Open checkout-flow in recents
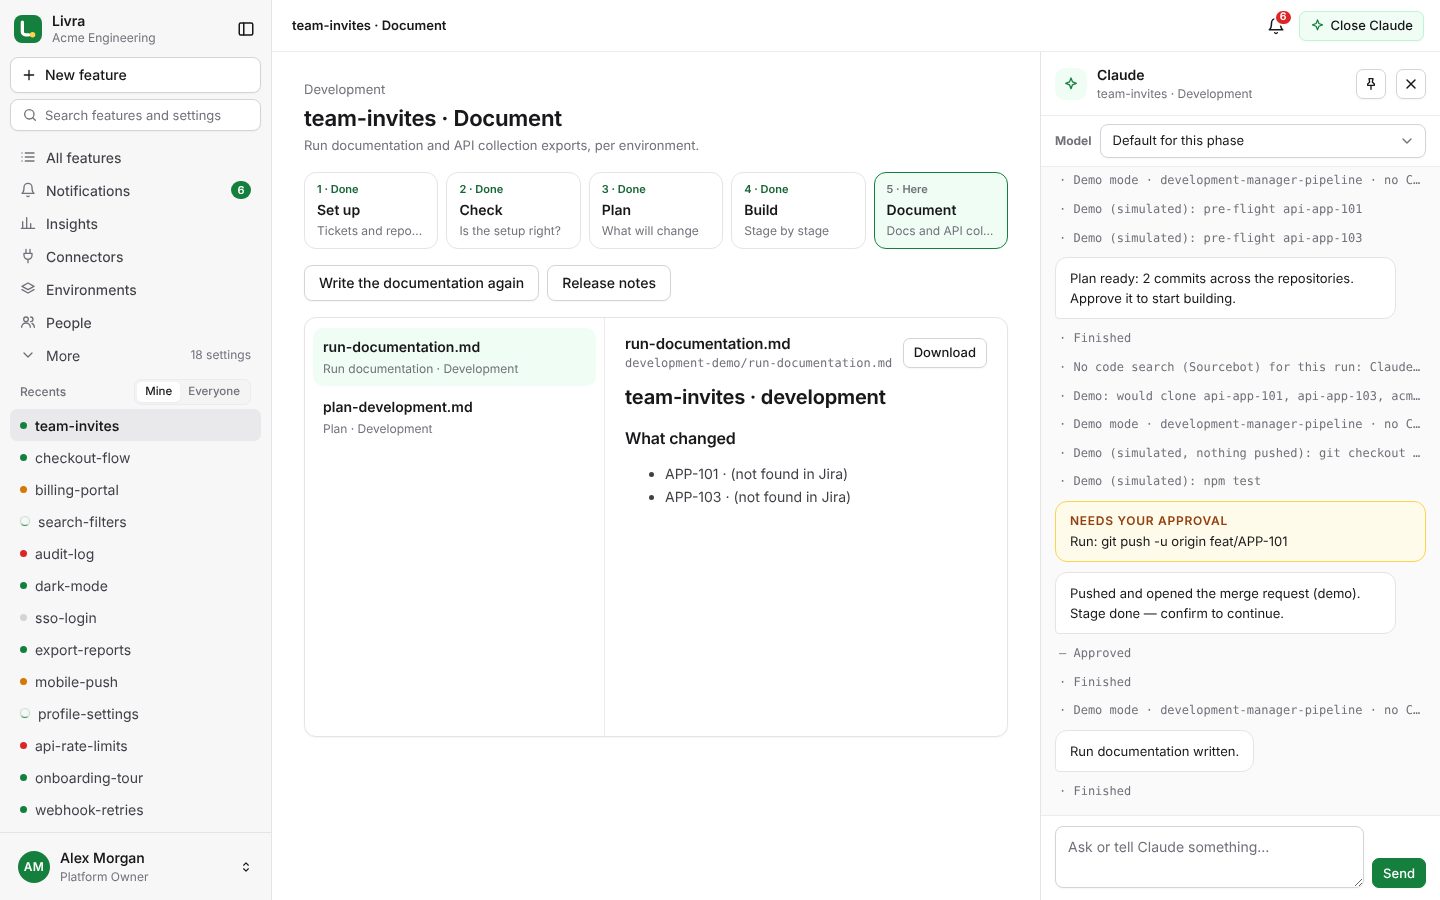Viewport: 1440px width, 900px height. 135,458
